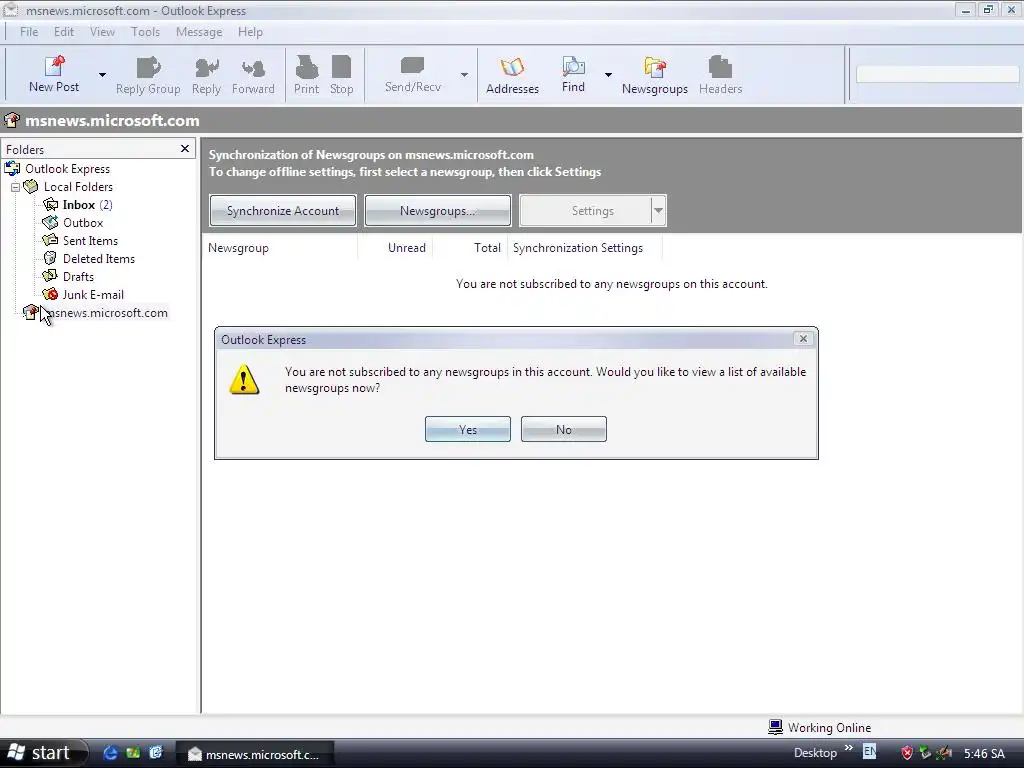Click the toolbar search input field
1024x768 pixels.
click(x=938, y=74)
